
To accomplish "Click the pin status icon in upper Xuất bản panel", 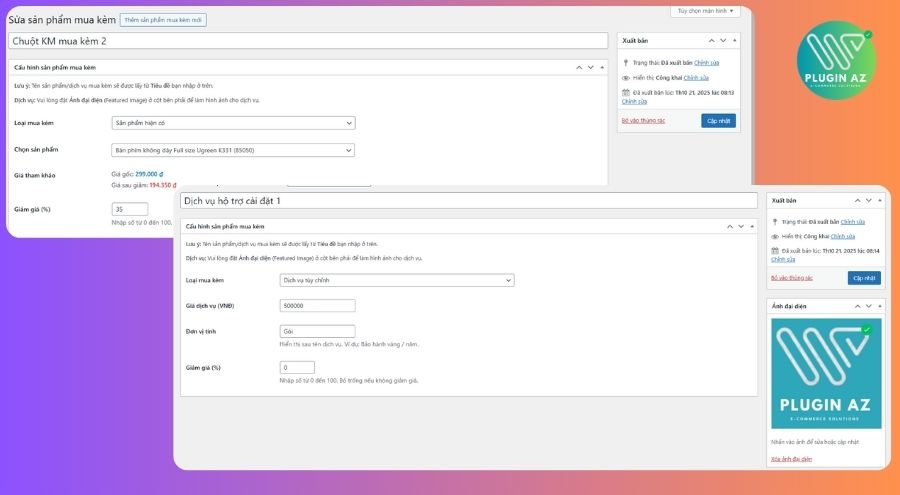I will 625,62.
